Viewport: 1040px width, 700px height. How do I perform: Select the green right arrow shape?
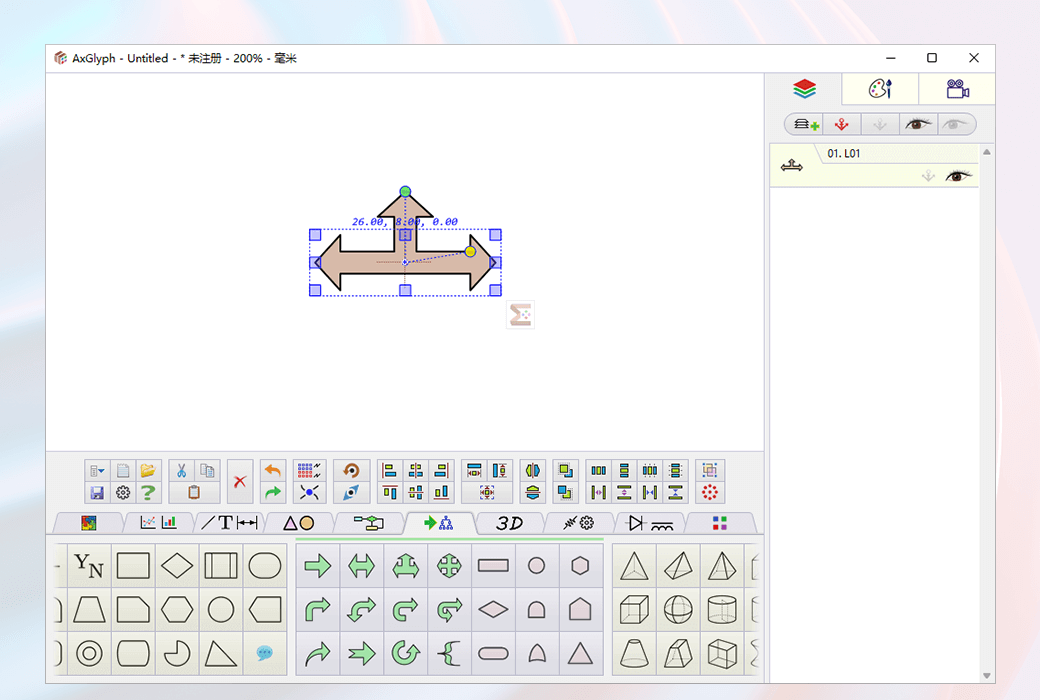pos(317,565)
